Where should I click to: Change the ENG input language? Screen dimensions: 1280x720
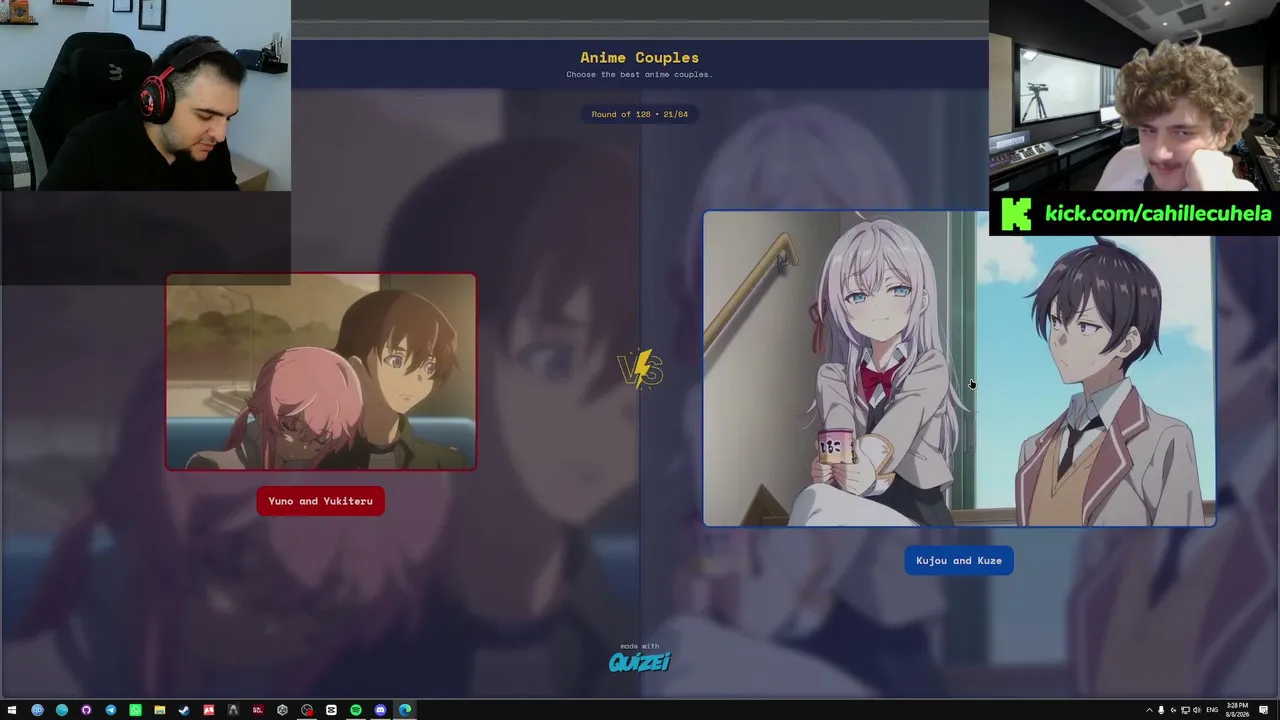[1212, 710]
